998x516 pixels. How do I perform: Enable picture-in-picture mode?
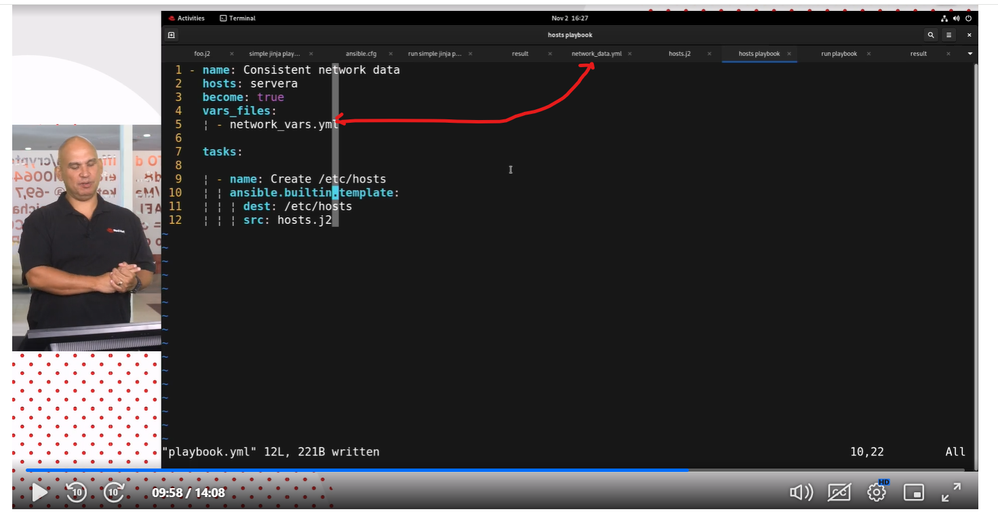914,492
